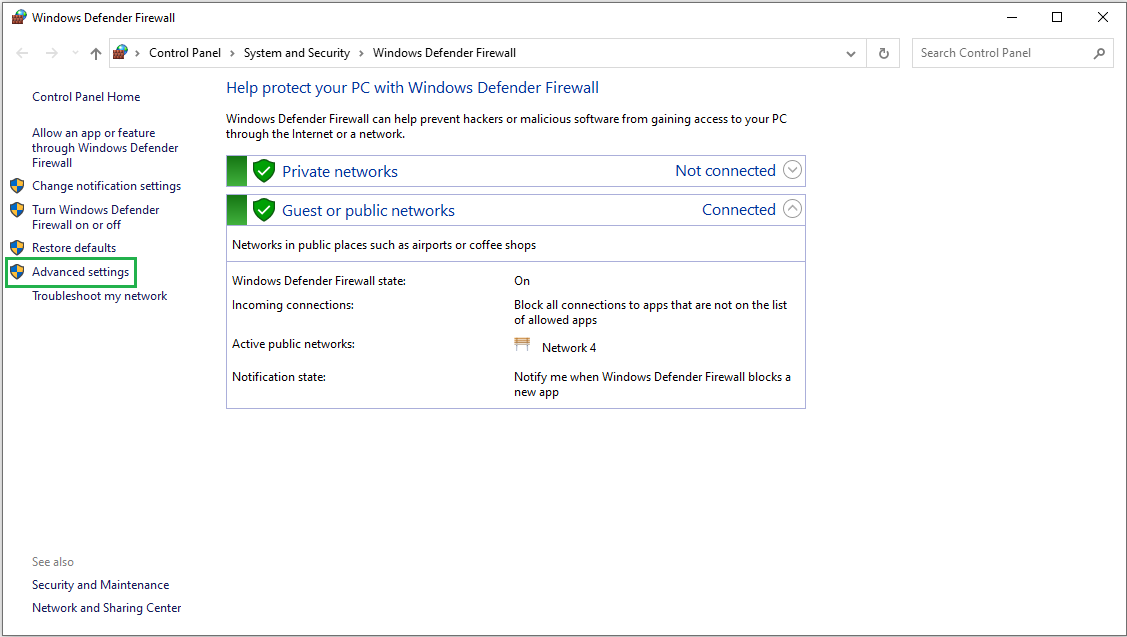Open Control Panel breadcrumb

[185, 53]
